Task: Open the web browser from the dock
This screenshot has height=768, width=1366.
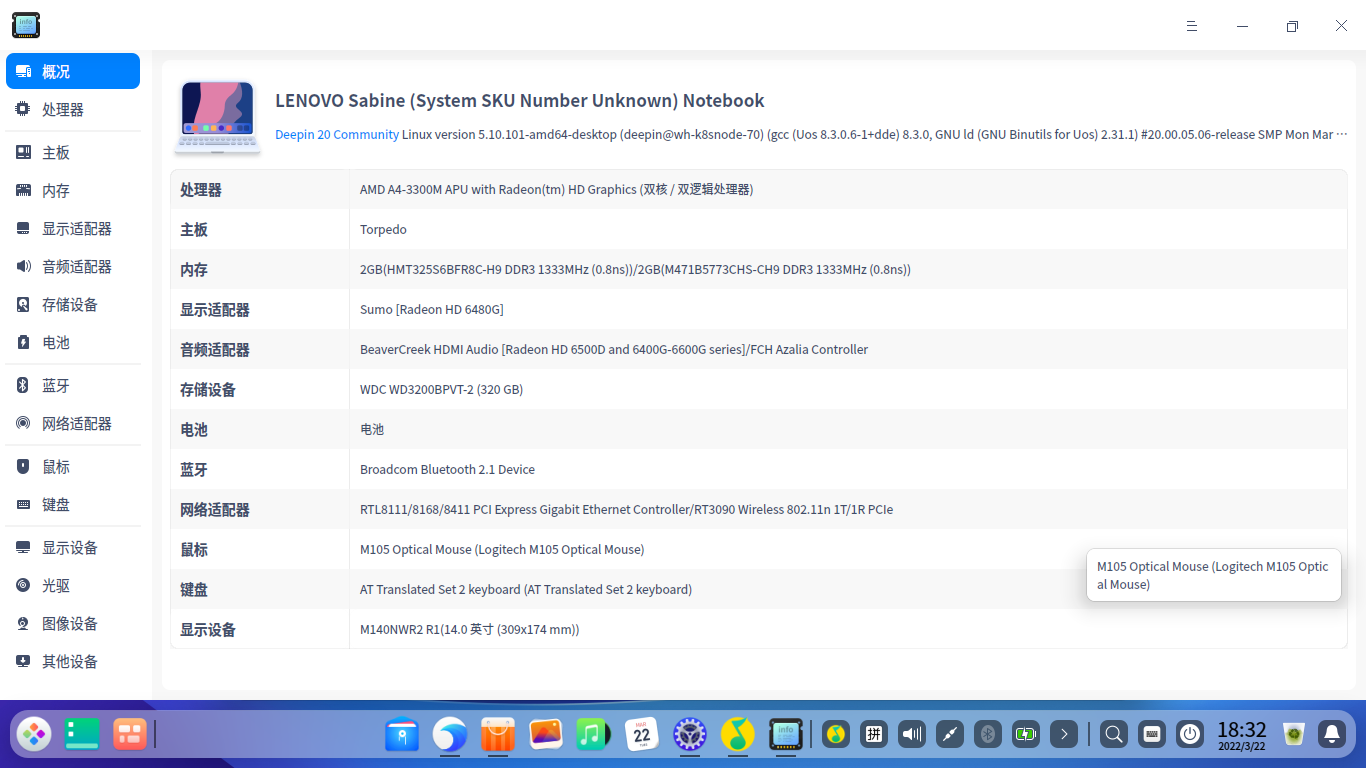Action: 450,735
